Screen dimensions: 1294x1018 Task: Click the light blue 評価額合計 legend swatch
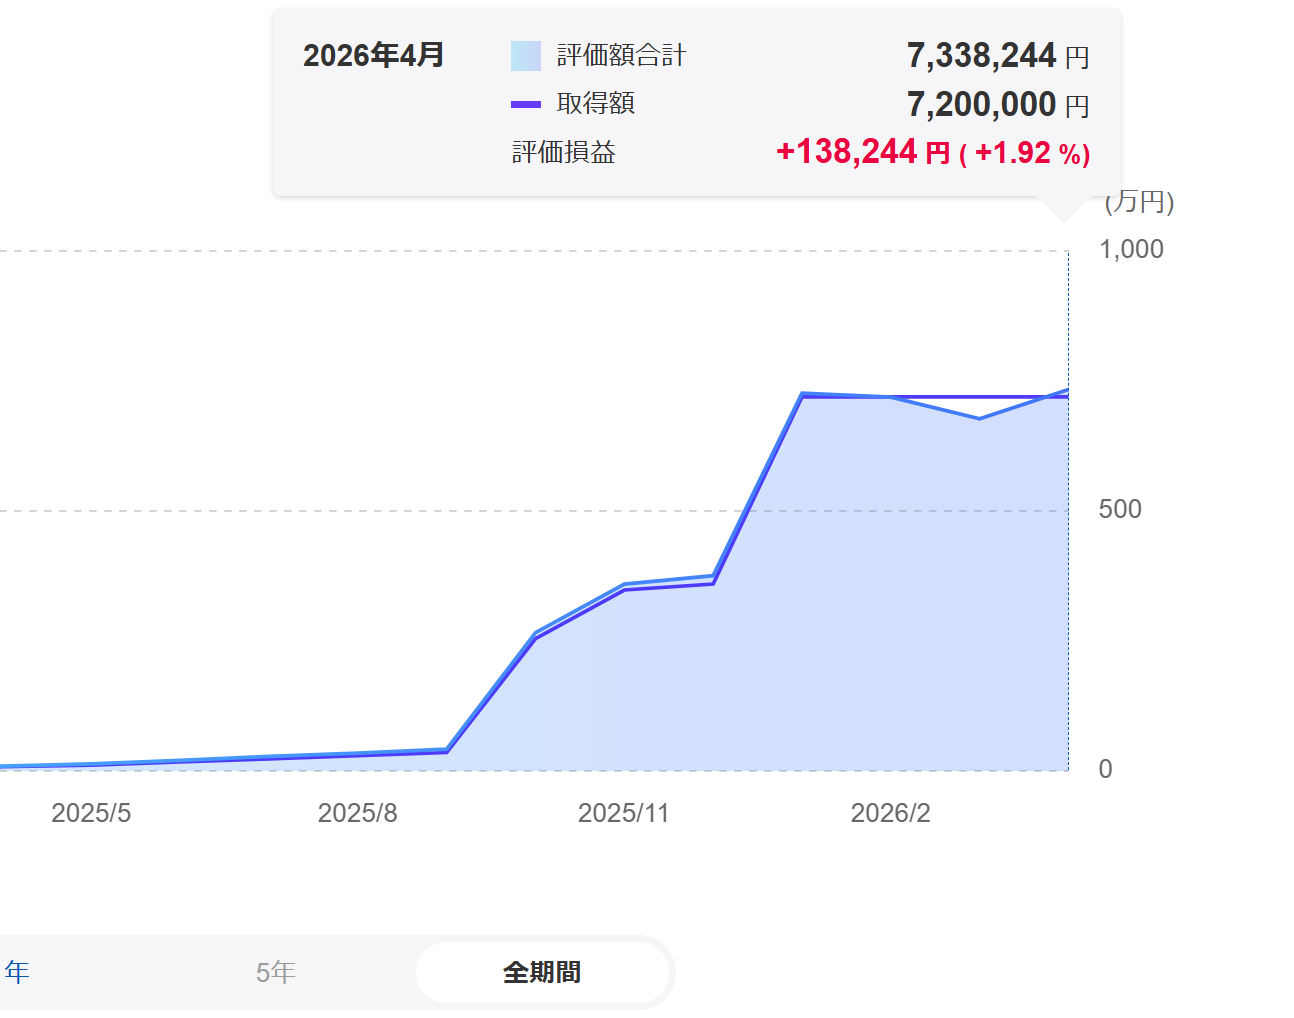(525, 56)
